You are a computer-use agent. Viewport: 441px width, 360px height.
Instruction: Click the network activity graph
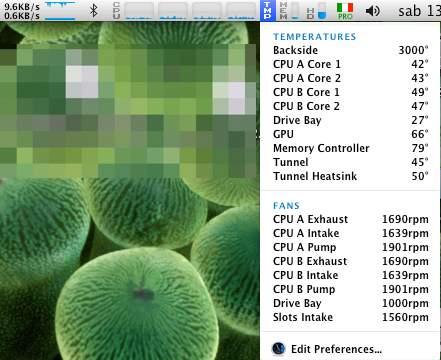pos(60,11)
